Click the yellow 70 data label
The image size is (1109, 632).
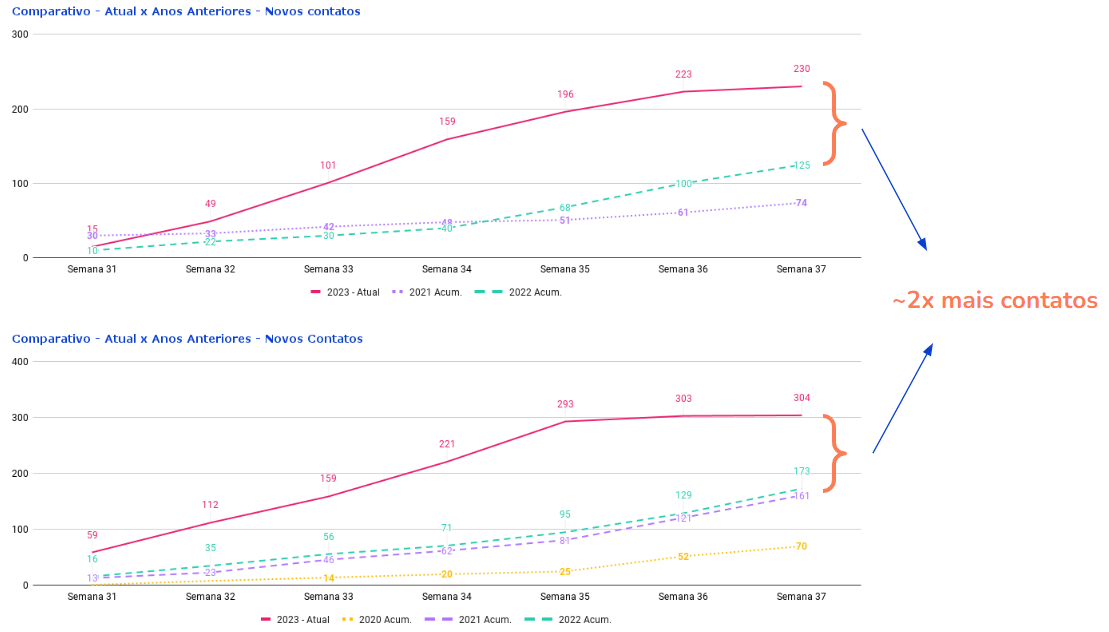click(802, 546)
